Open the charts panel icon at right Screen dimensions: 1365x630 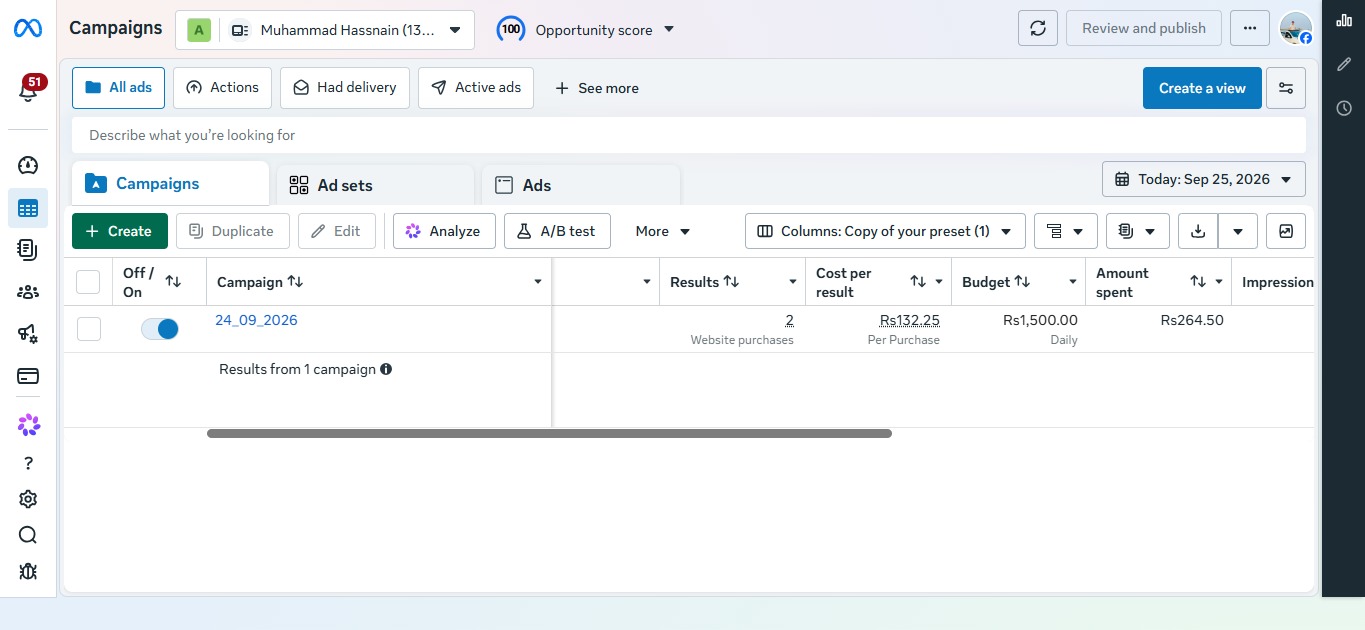pos(1344,20)
